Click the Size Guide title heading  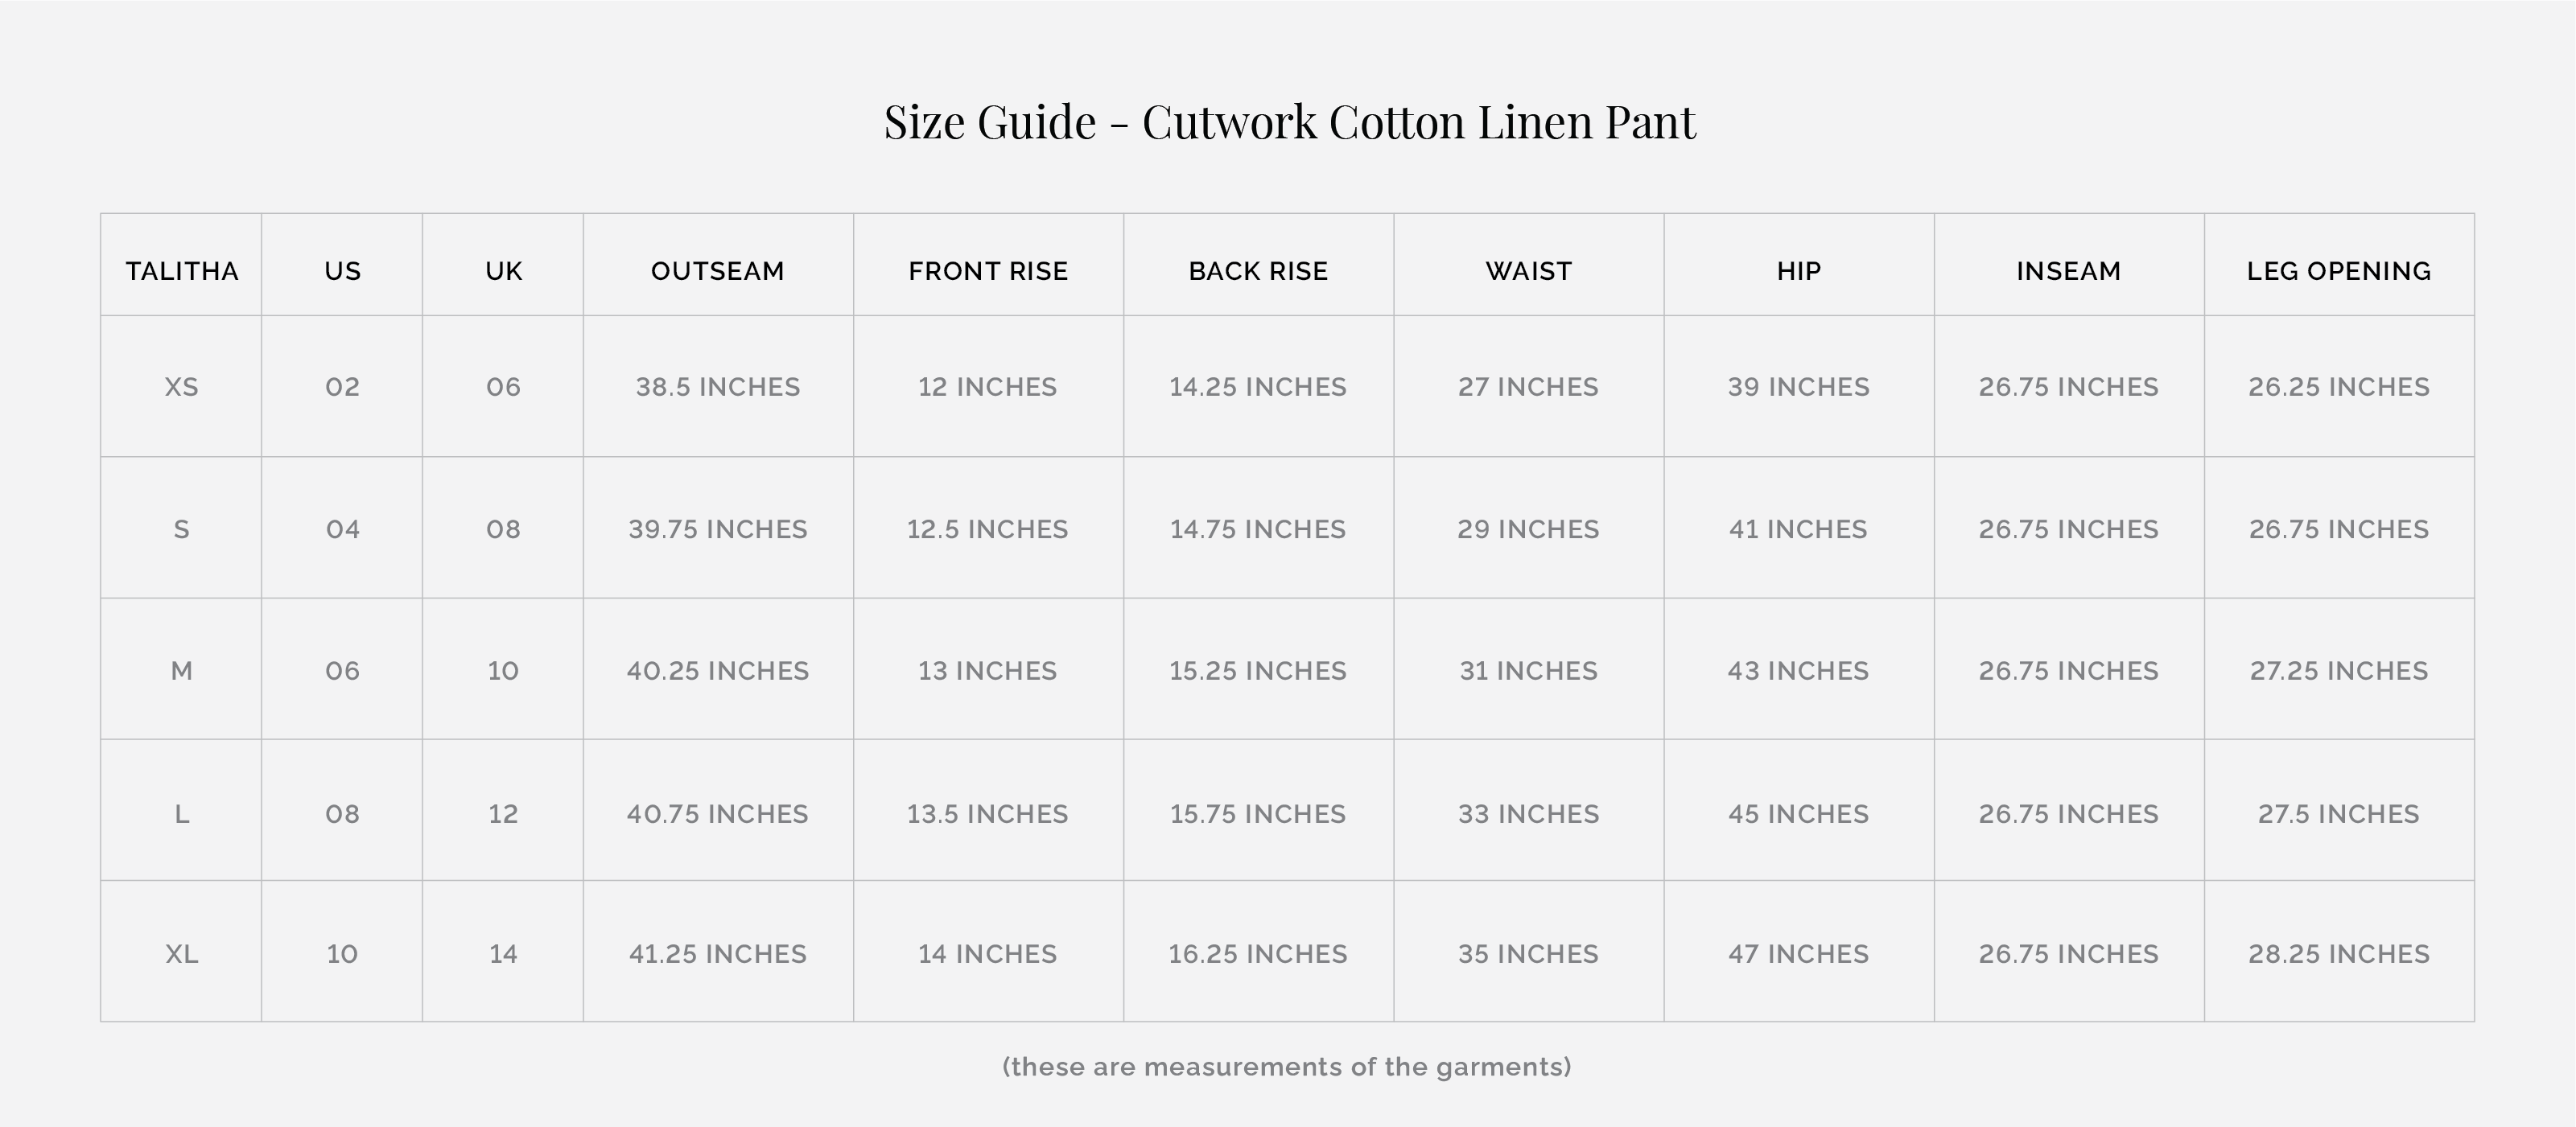coord(1289,122)
